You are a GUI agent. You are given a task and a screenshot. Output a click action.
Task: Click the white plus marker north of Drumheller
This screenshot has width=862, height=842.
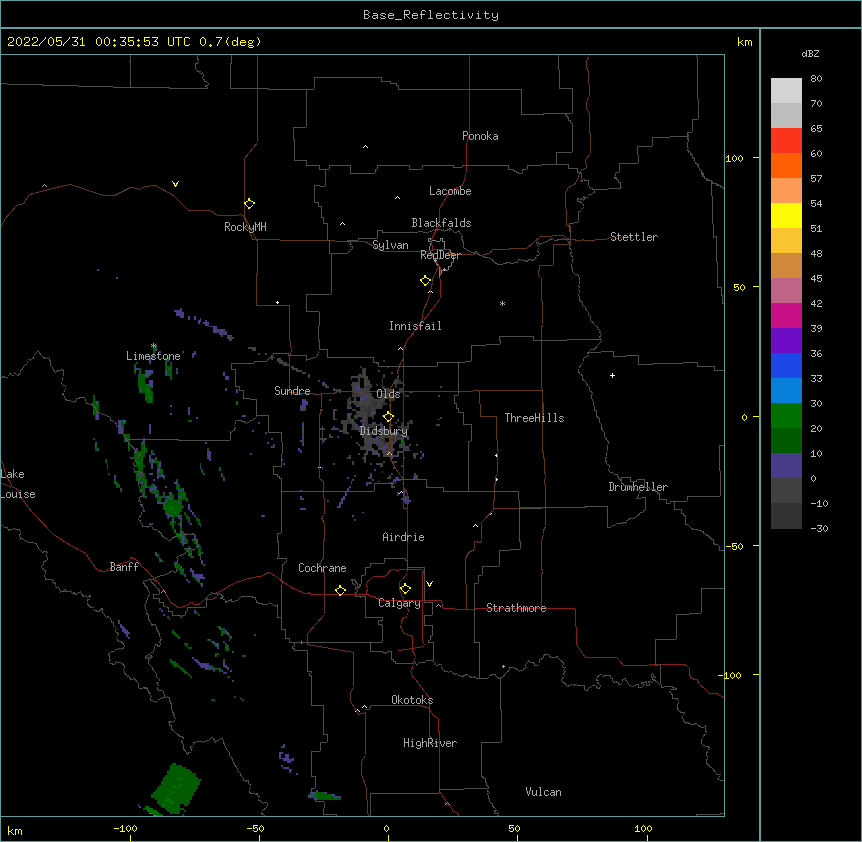click(x=612, y=375)
